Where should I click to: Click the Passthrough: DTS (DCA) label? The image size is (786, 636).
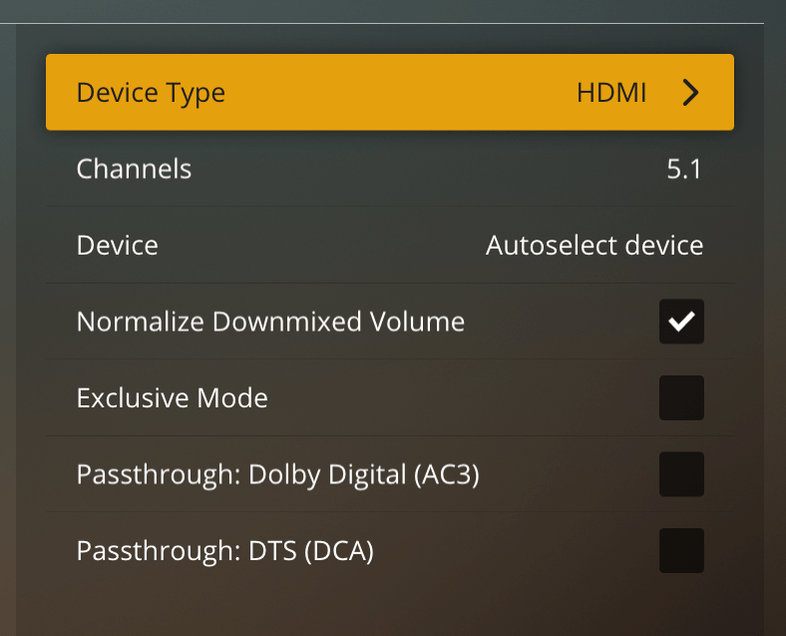[x=224, y=550]
